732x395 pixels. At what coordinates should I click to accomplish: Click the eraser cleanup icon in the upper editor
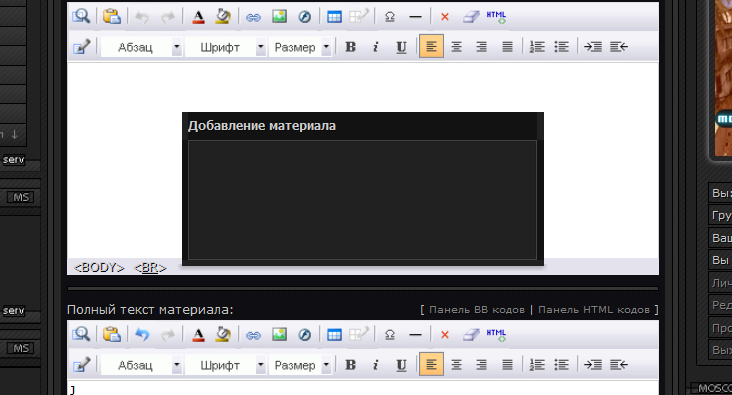coord(471,17)
